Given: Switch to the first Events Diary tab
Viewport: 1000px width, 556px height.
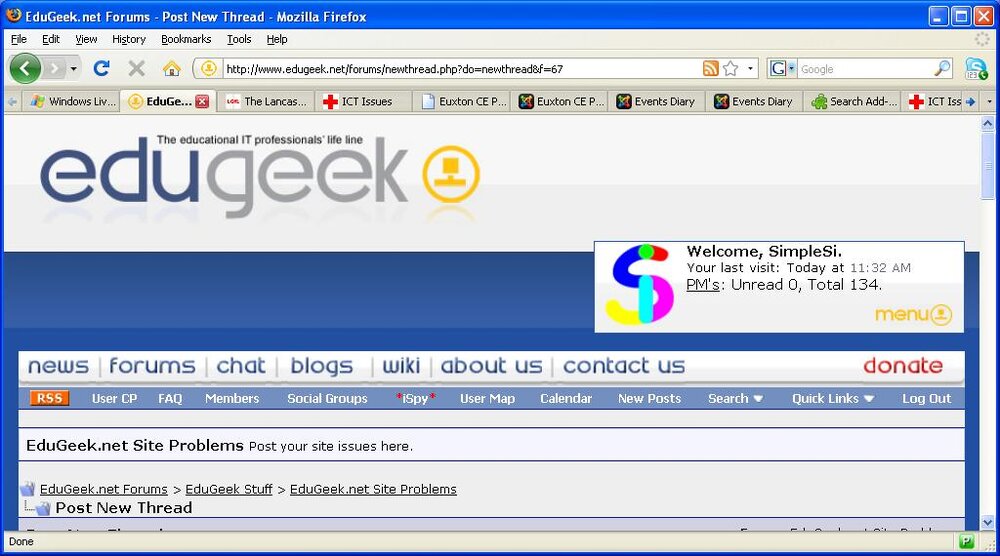Looking at the screenshot, I should click(x=657, y=101).
